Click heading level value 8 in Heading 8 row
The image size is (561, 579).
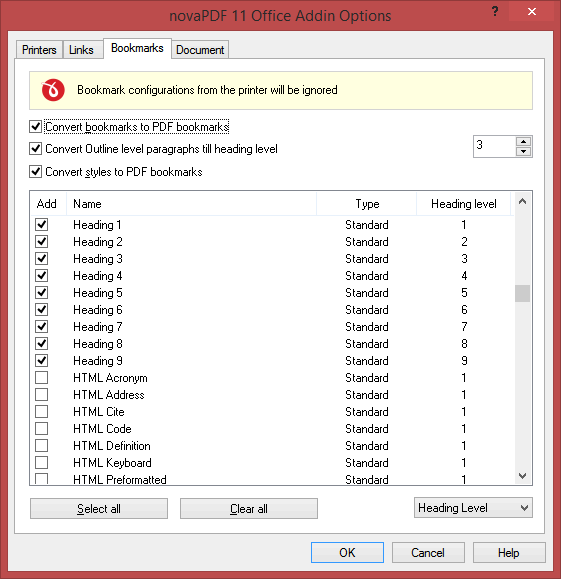pos(464,343)
